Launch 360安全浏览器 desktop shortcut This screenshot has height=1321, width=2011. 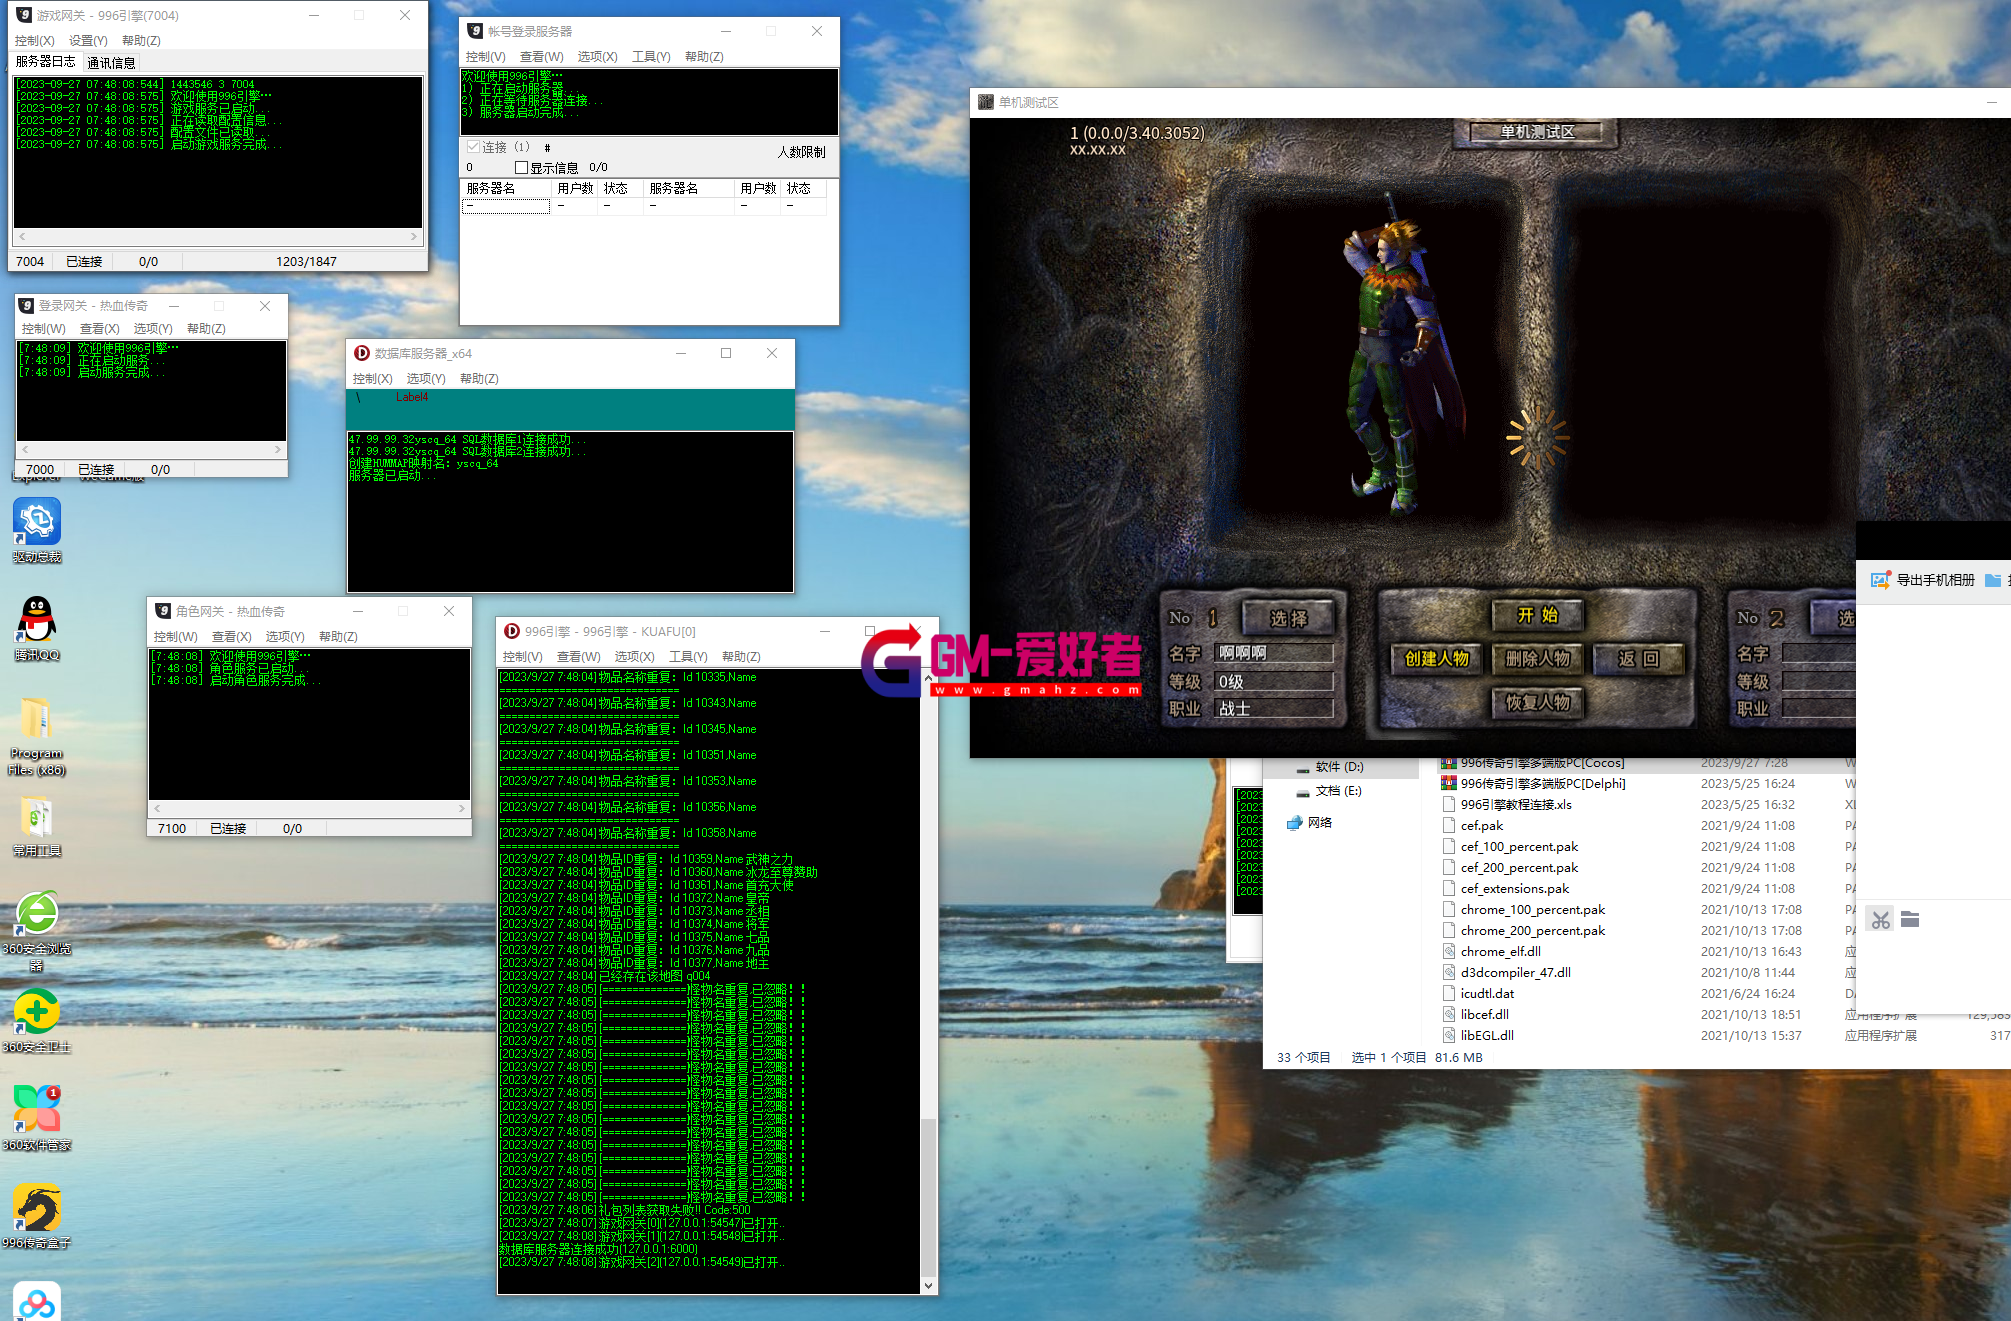coord(37,914)
